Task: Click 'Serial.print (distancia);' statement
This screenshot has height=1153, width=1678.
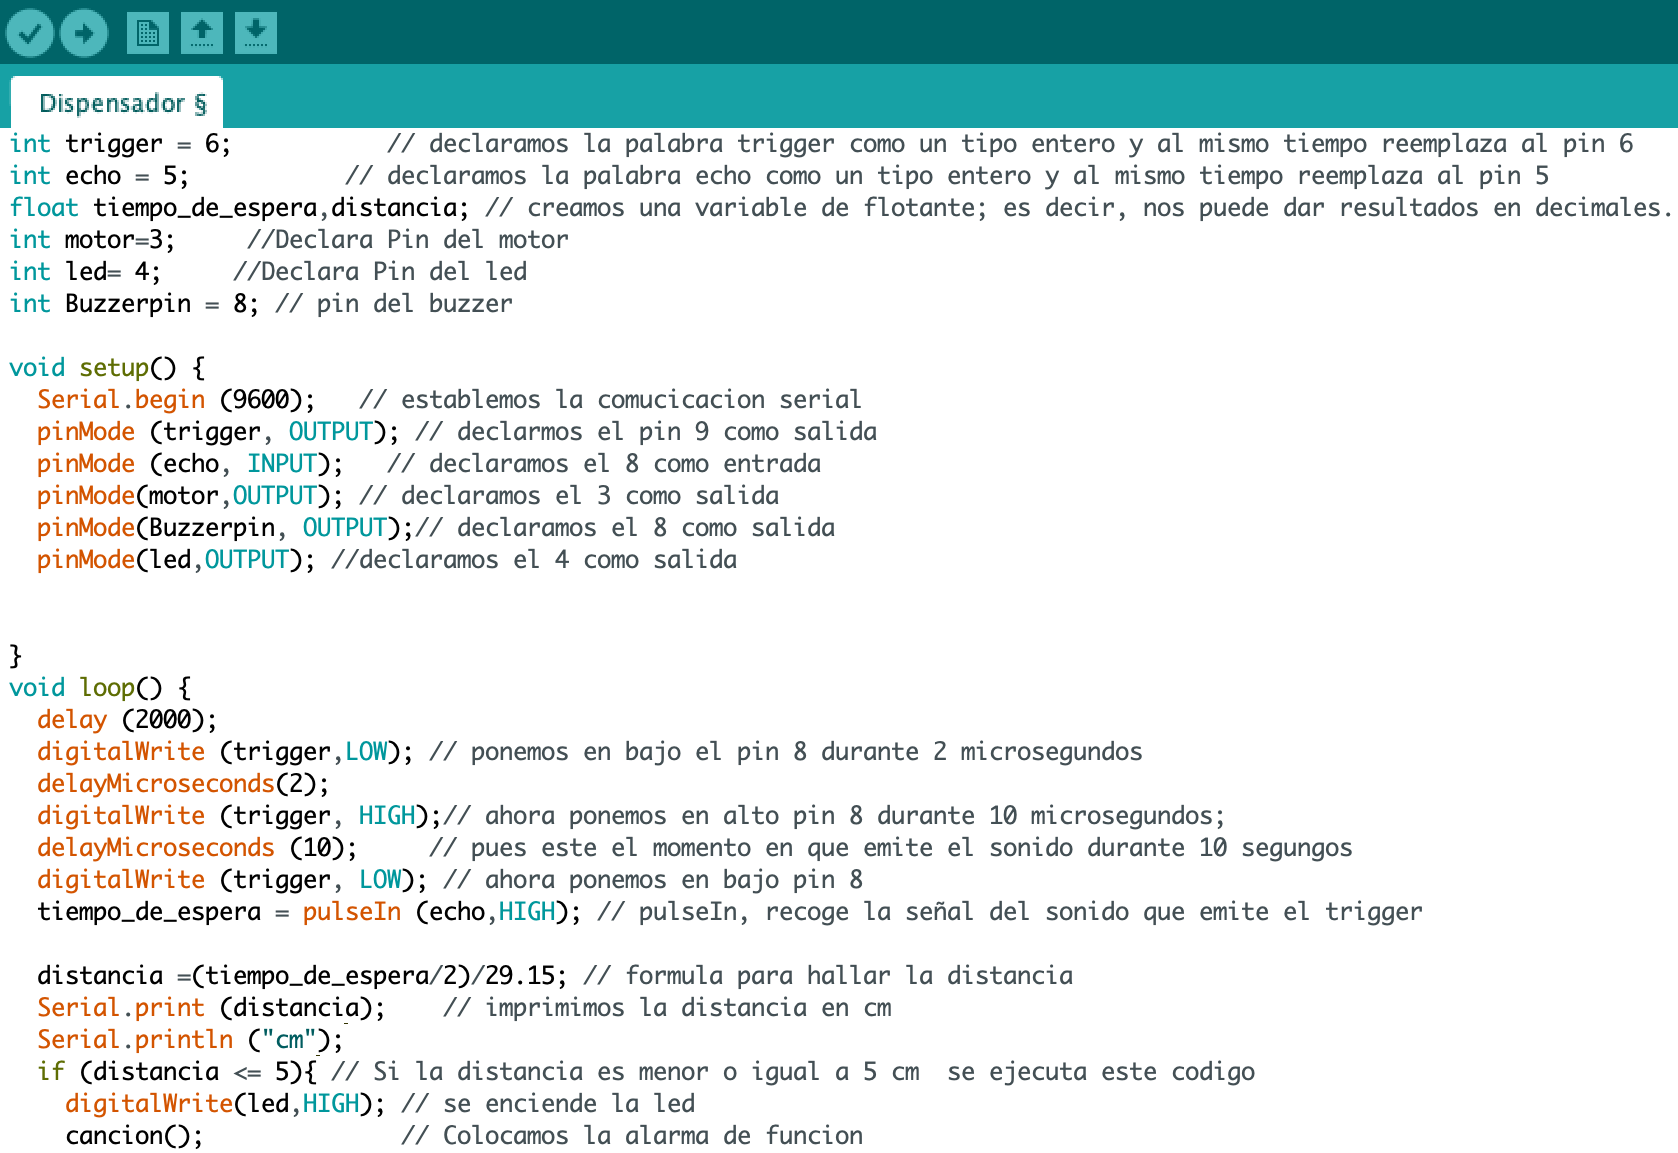Action: [211, 1008]
